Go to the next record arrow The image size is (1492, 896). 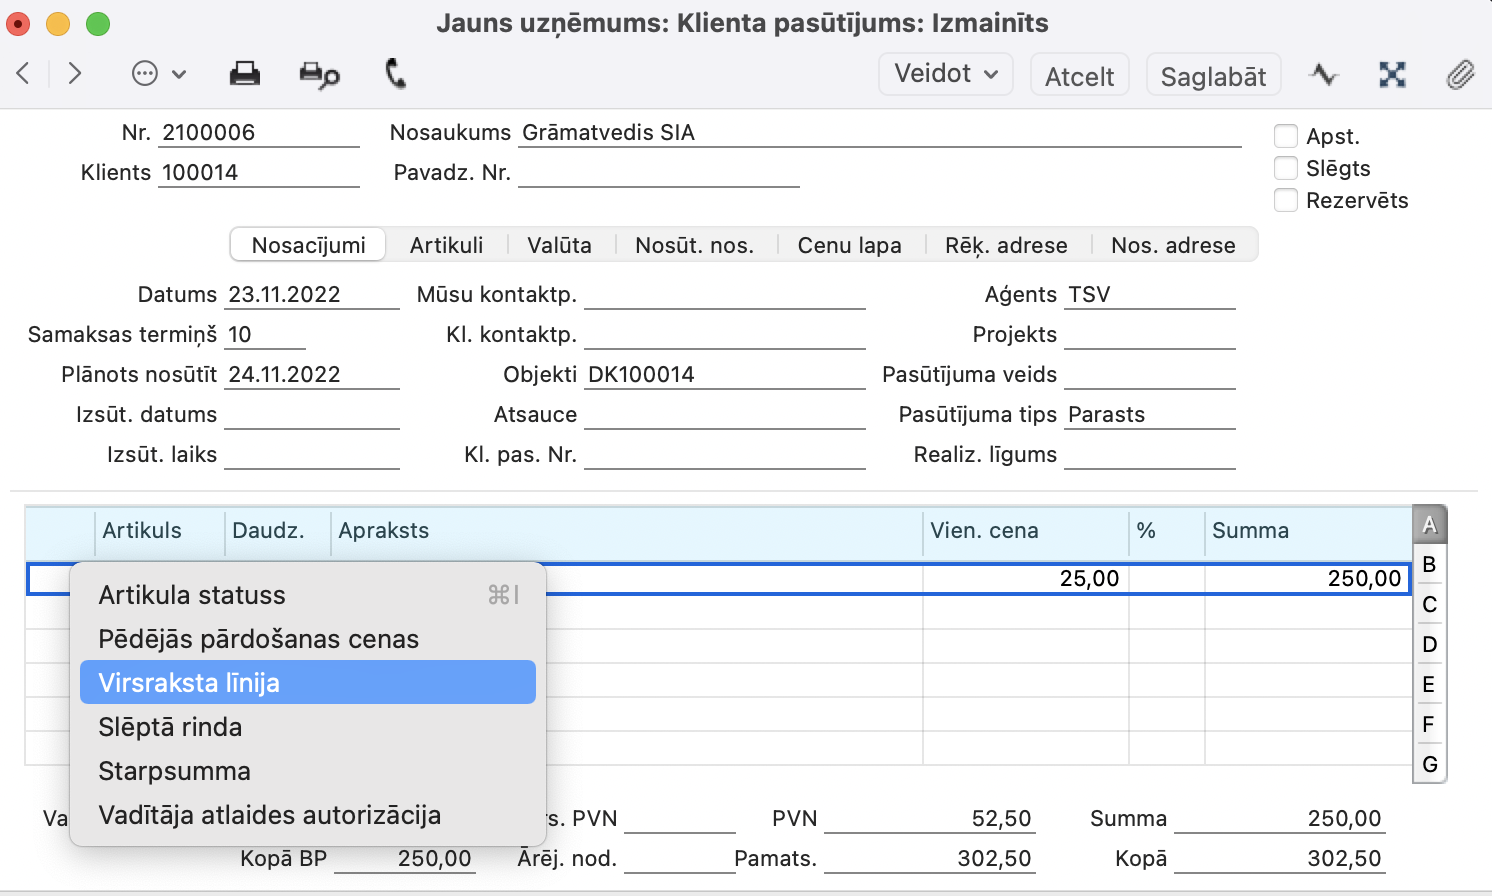click(x=74, y=73)
